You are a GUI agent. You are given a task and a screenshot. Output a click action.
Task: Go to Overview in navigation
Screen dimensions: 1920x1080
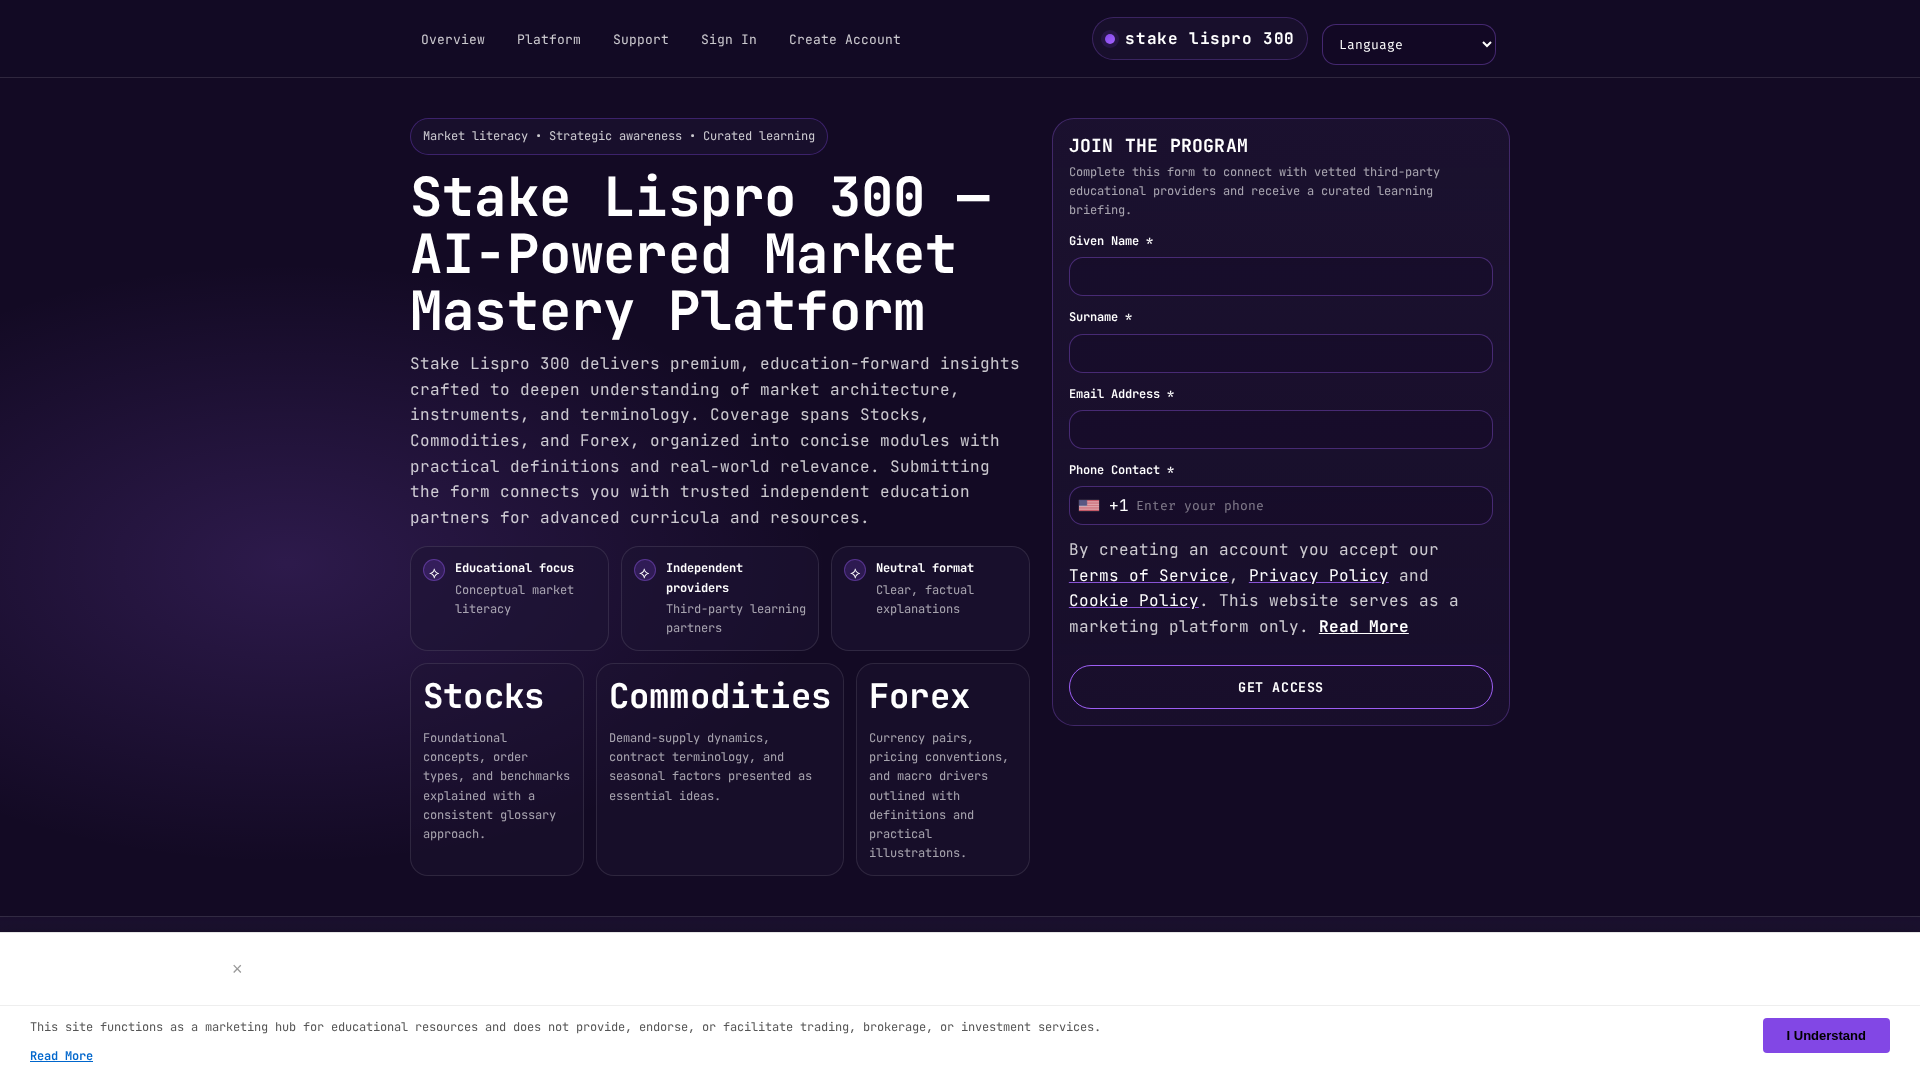point(453,40)
